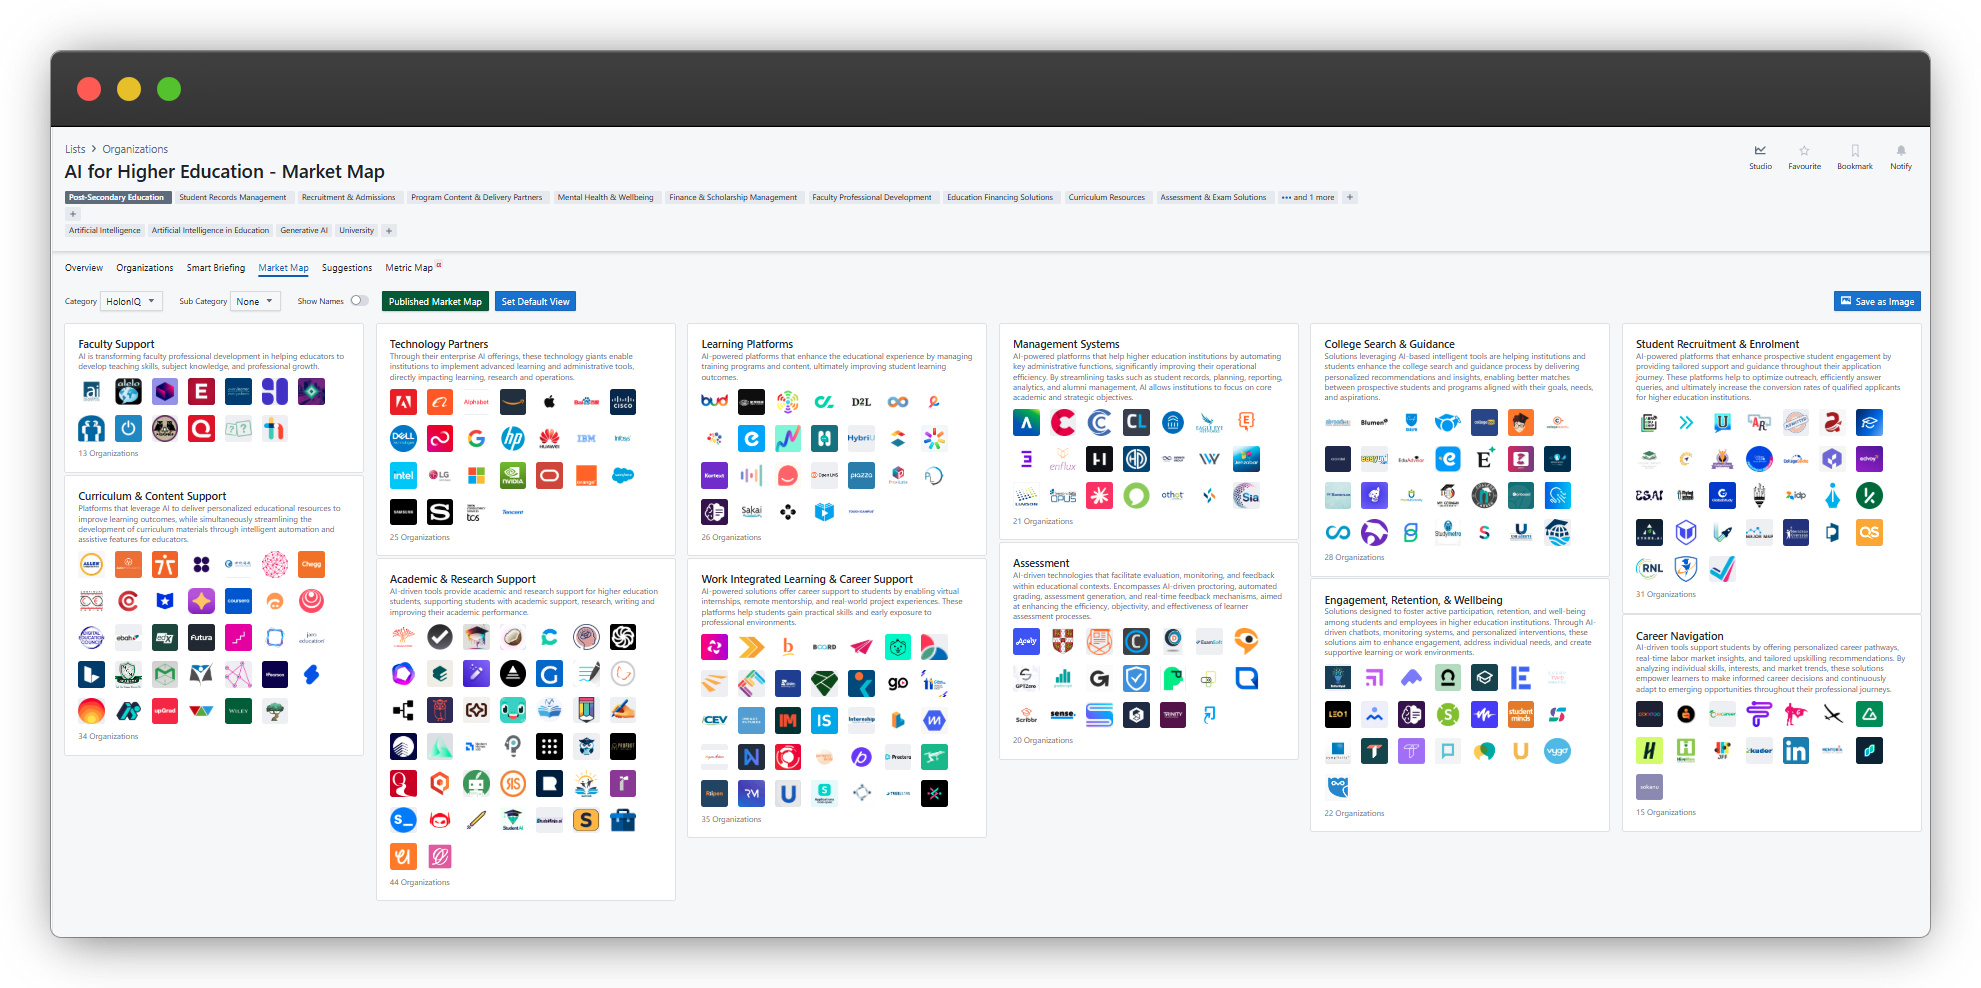Open the Sakai logo tile

tap(751, 512)
